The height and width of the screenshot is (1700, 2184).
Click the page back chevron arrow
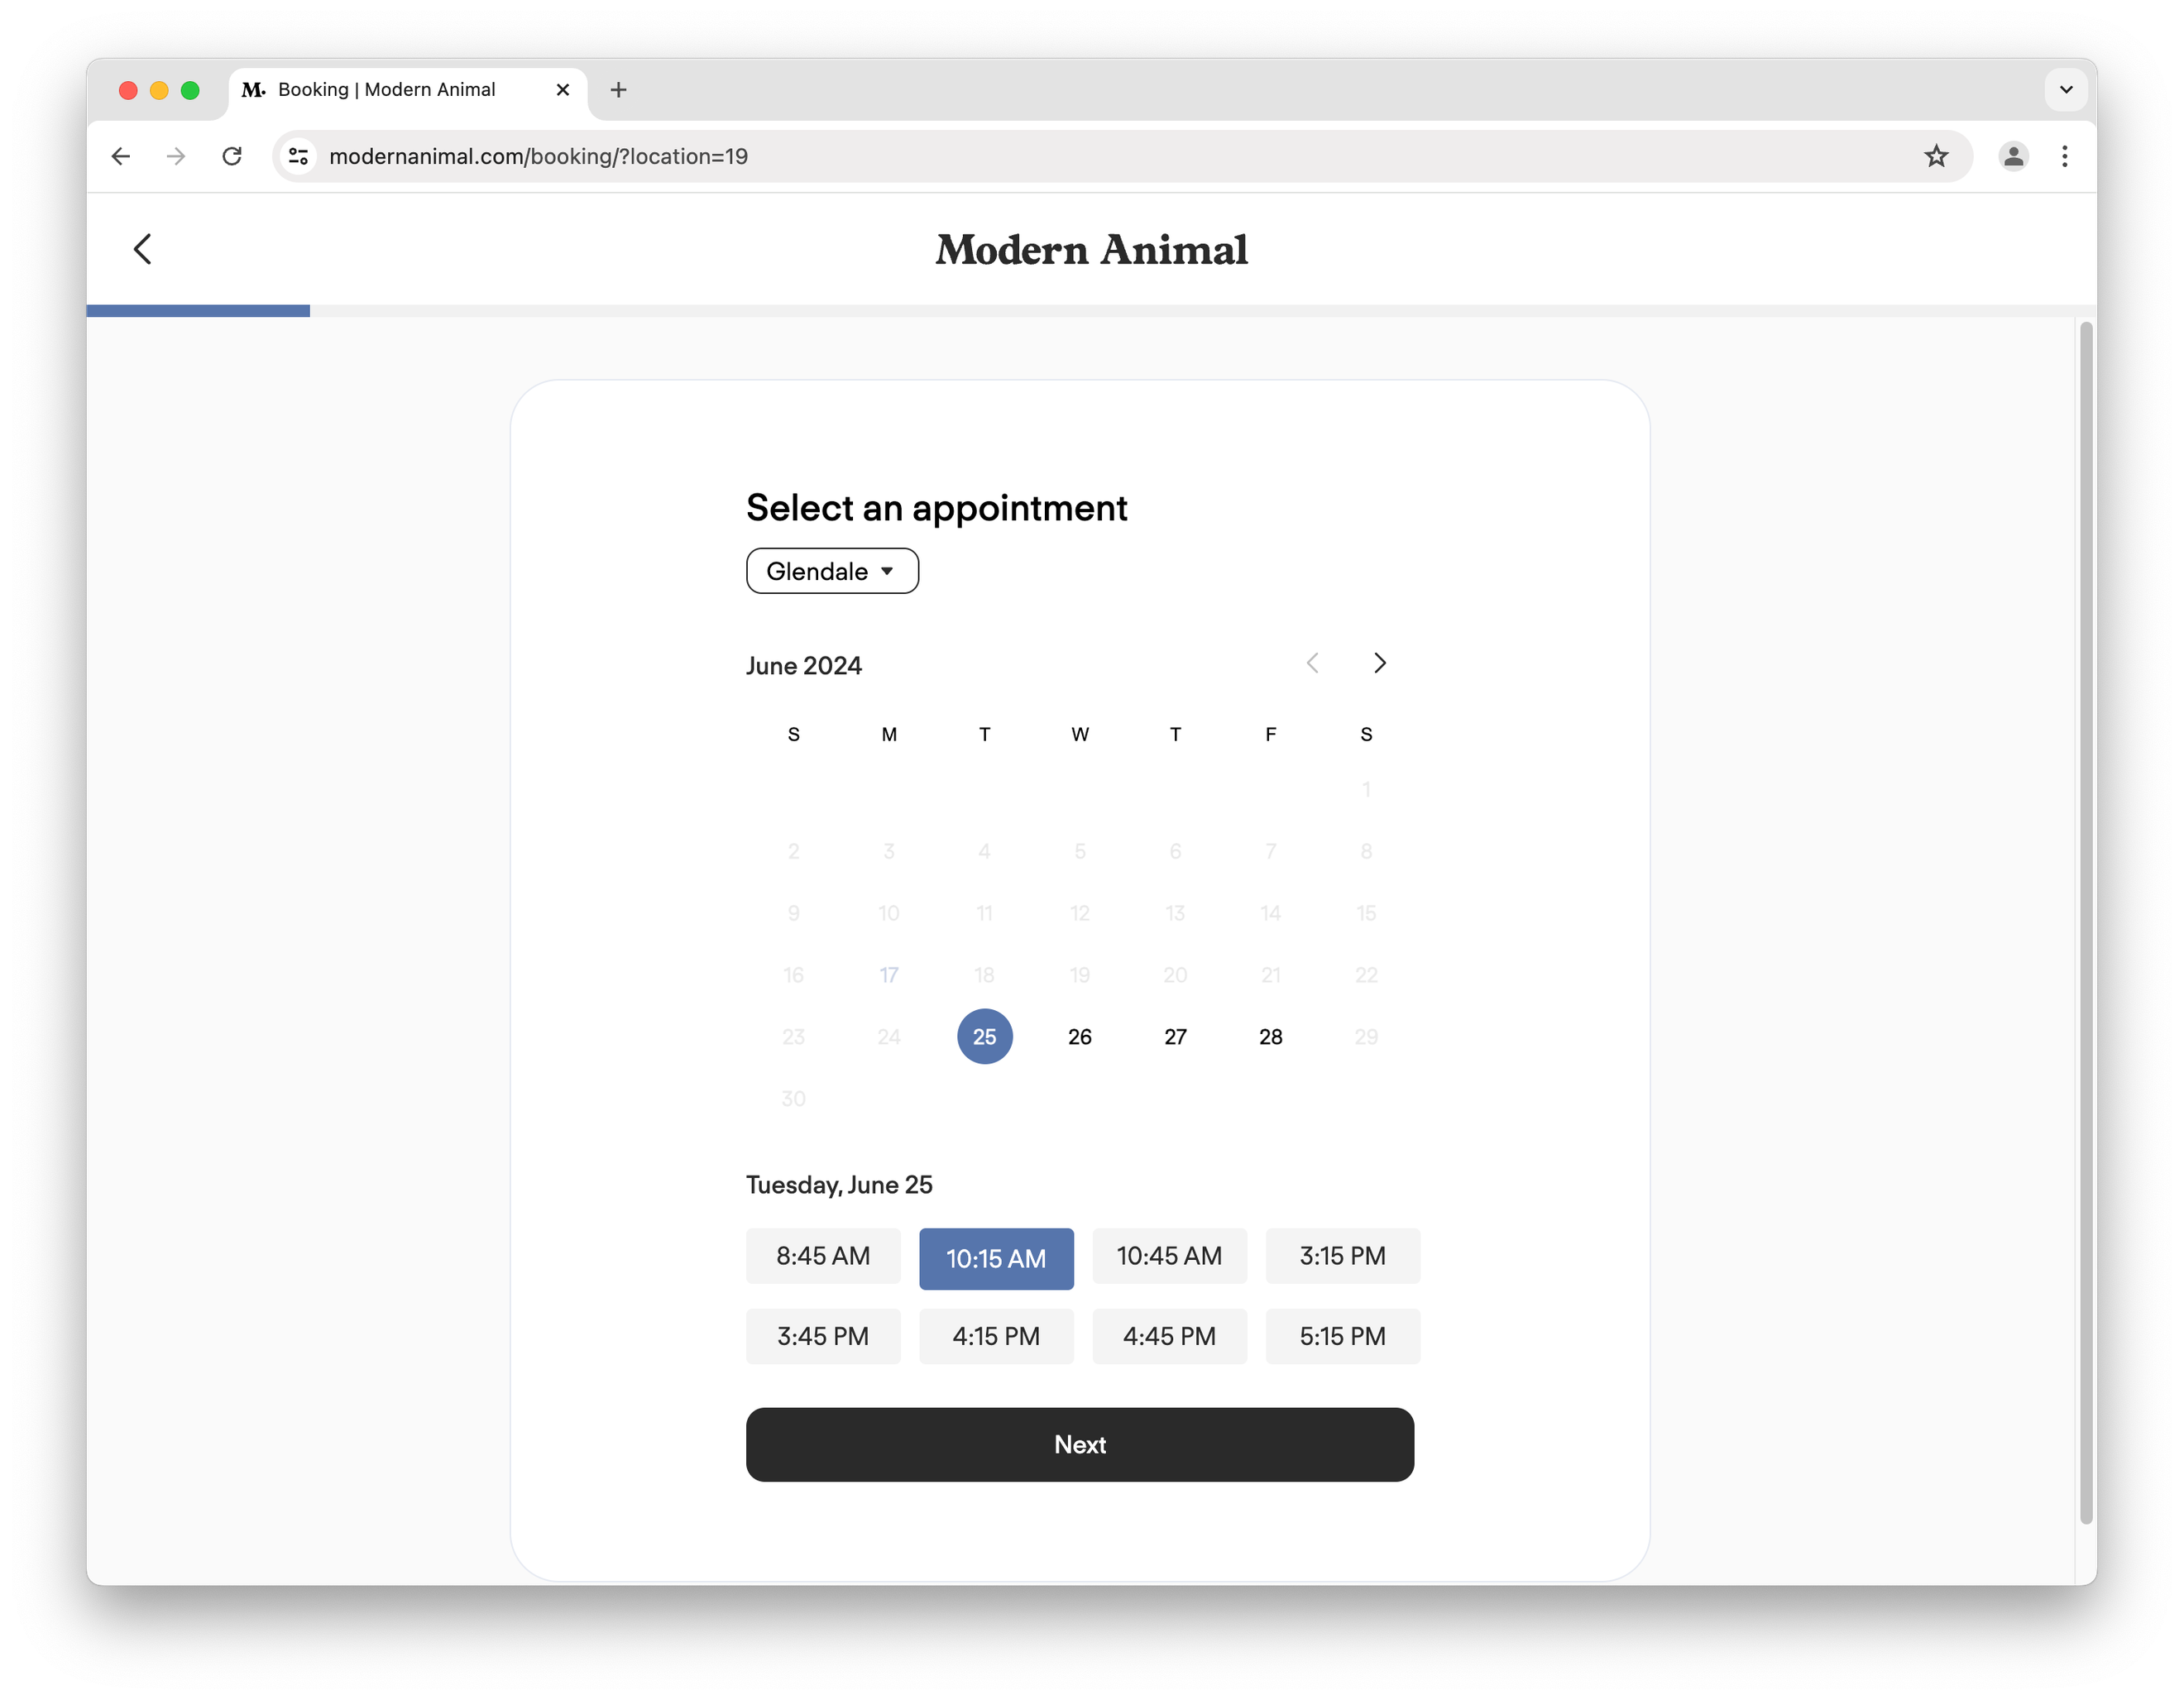pyautogui.click(x=143, y=249)
